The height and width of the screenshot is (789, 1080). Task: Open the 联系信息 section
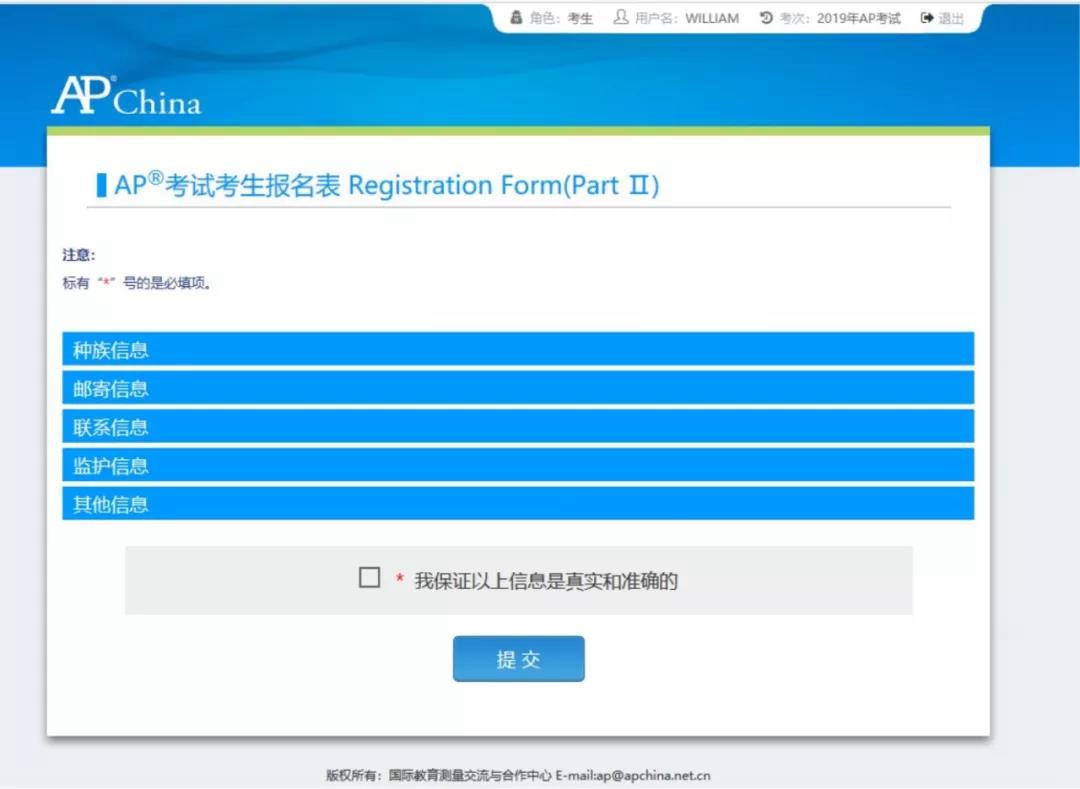click(x=517, y=427)
